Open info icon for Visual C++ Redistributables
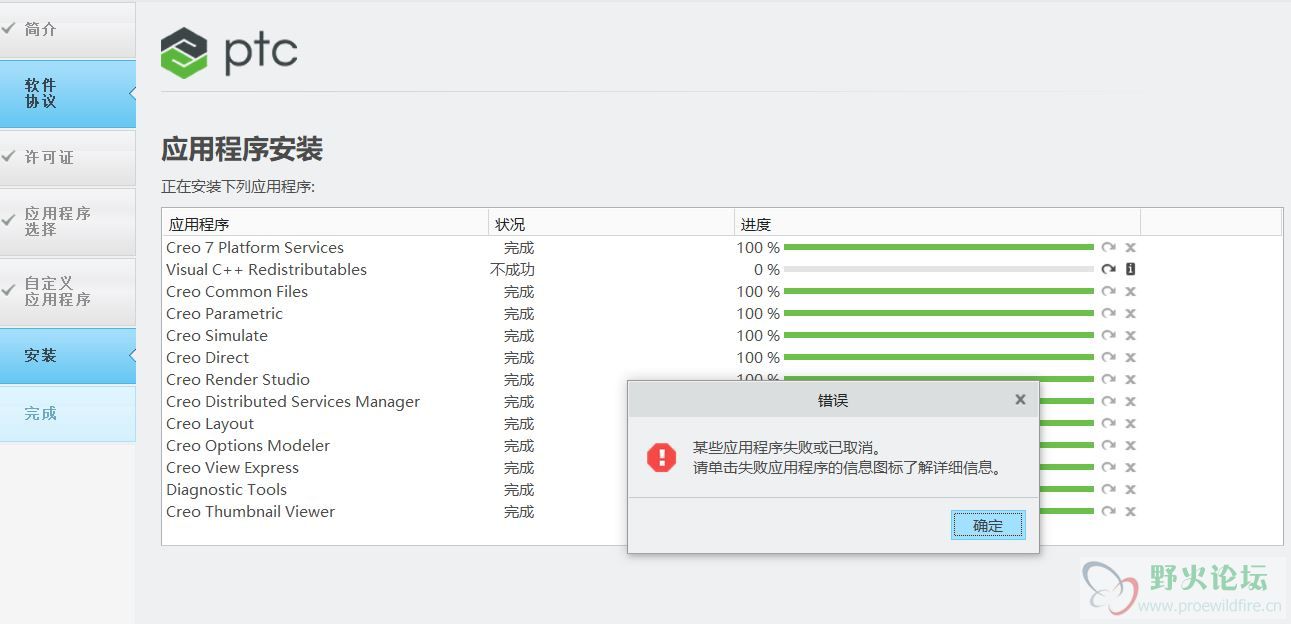The height and width of the screenshot is (624, 1291). (1130, 269)
